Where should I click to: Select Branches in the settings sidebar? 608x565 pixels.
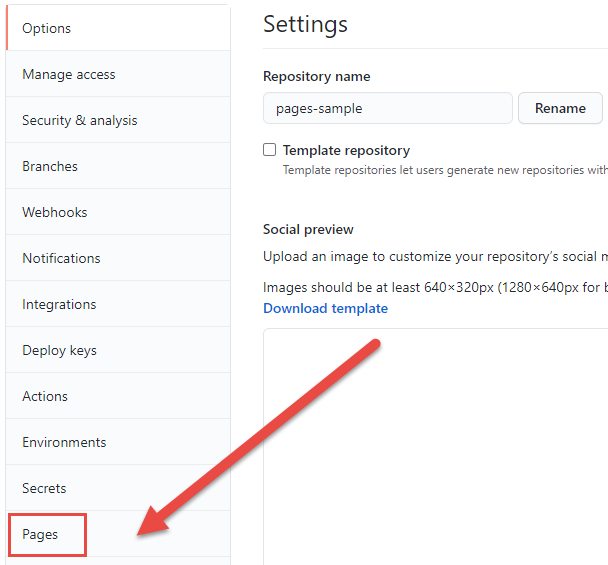(118, 166)
